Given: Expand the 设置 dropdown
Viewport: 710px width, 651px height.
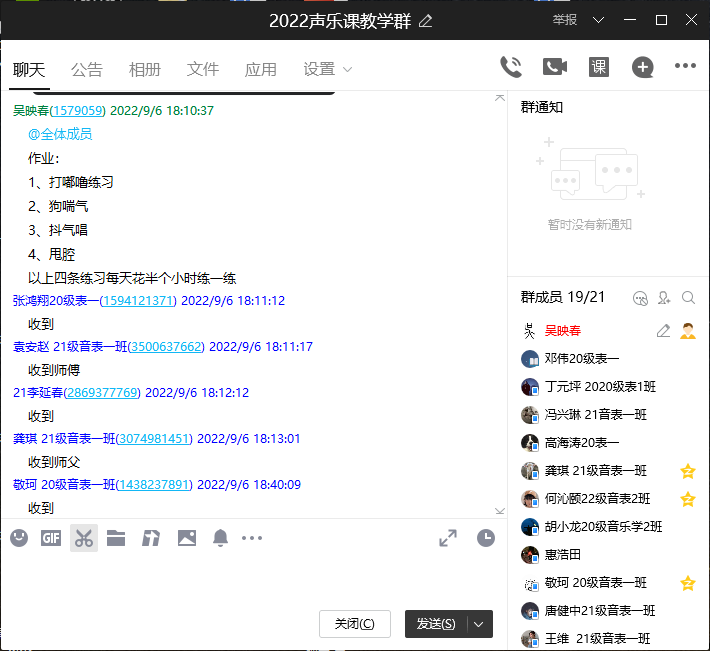Looking at the screenshot, I should 327,70.
